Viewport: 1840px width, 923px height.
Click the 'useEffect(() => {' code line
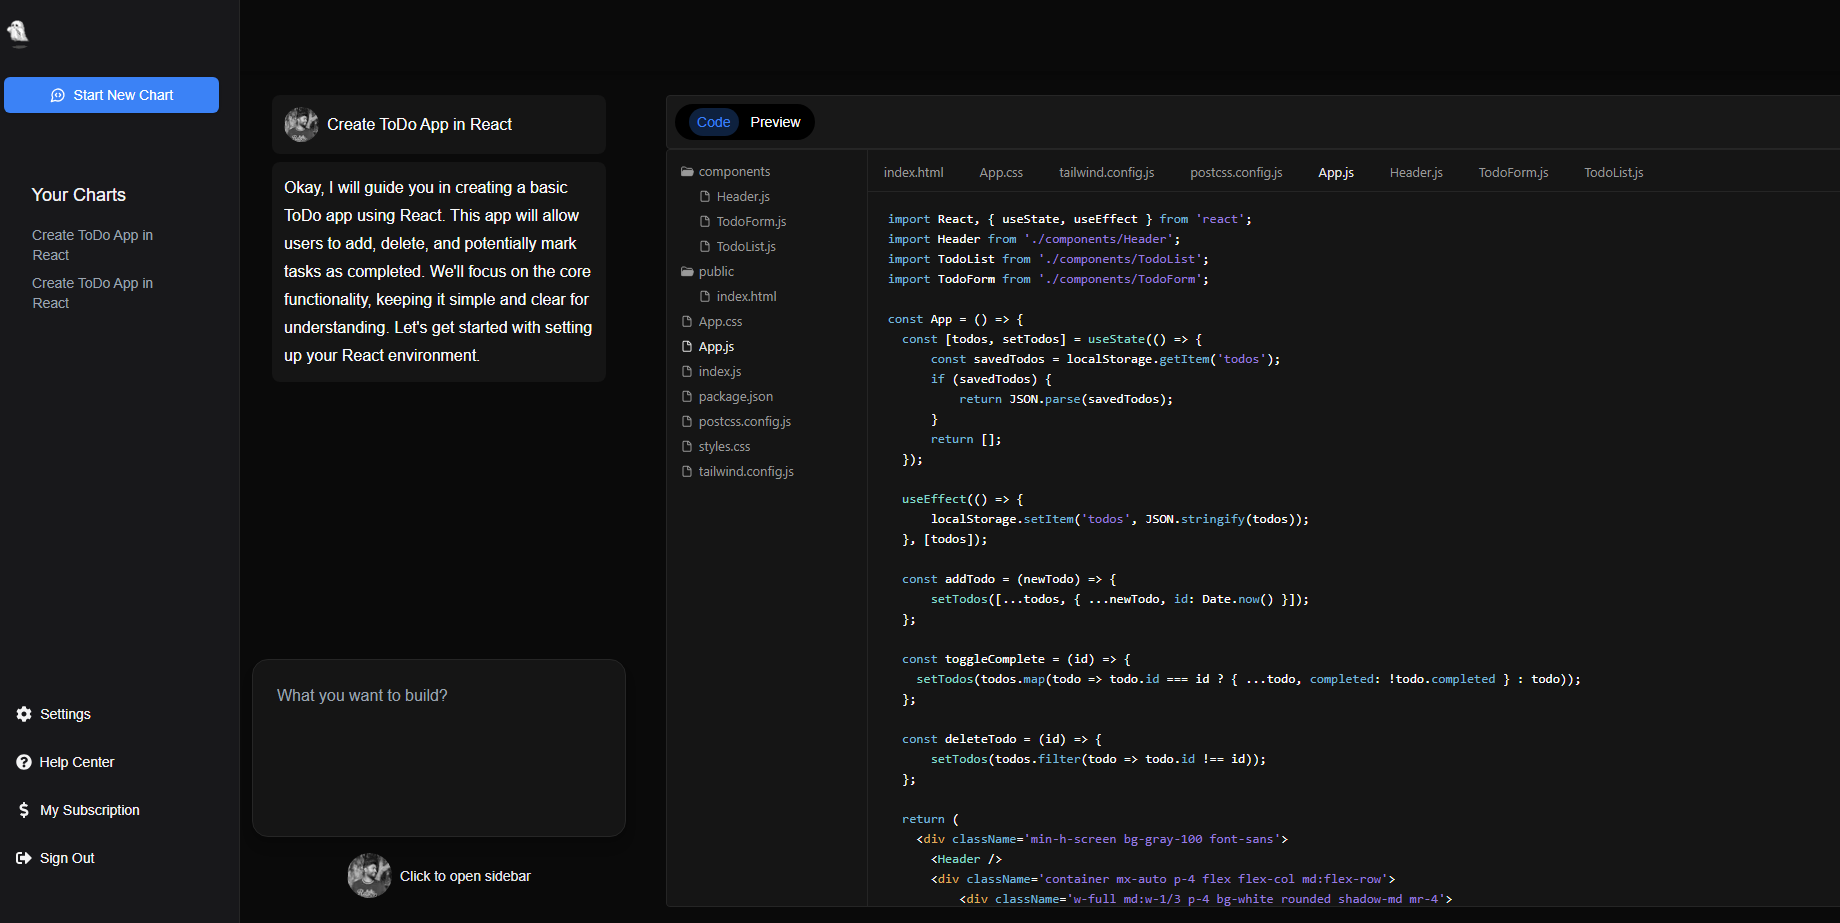pyautogui.click(x=962, y=499)
